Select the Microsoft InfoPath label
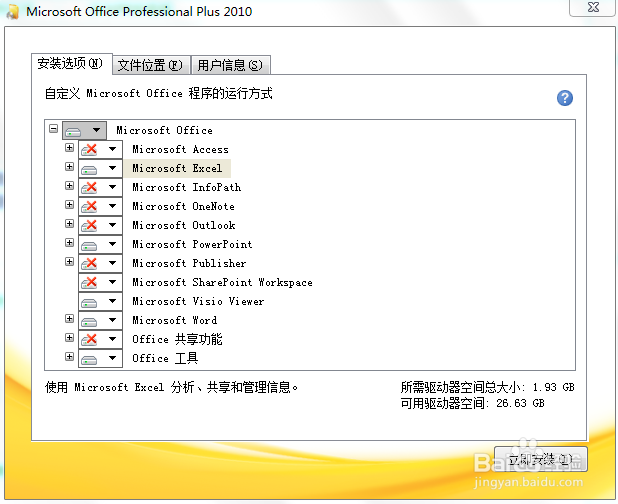 [186, 187]
